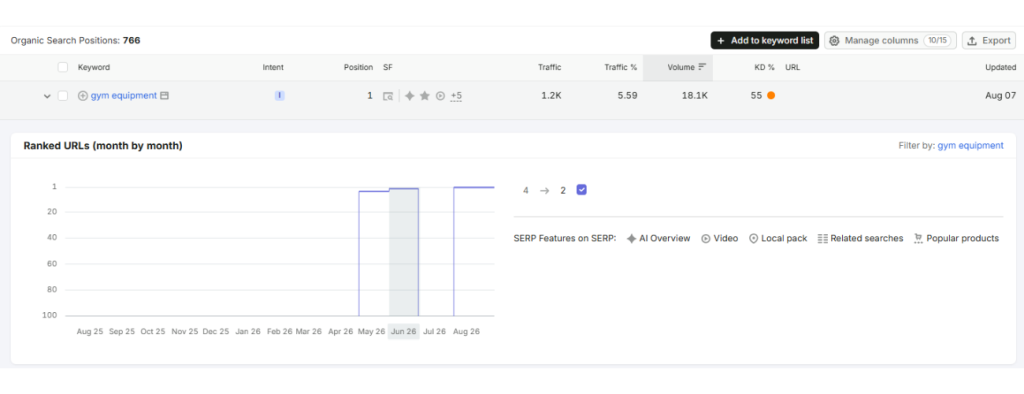Click the Updated column header

click(x=1000, y=67)
